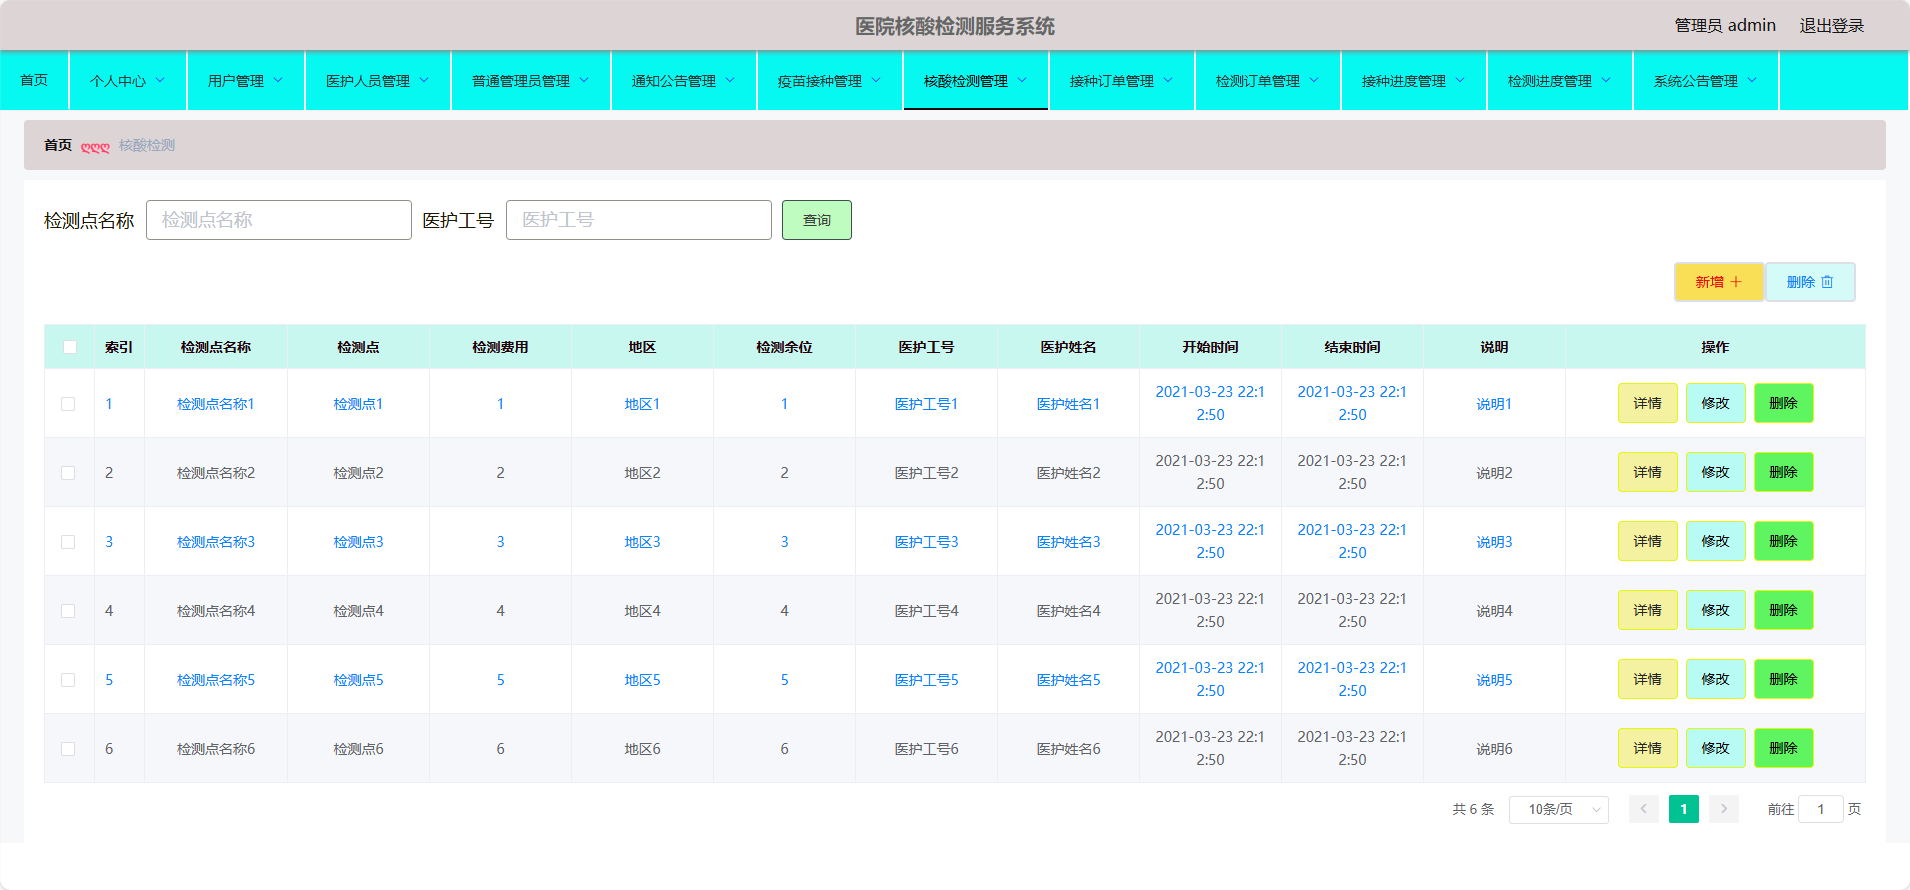The width and height of the screenshot is (1910, 890).
Task: Click the 管理员 admin label
Action: pos(1726,26)
